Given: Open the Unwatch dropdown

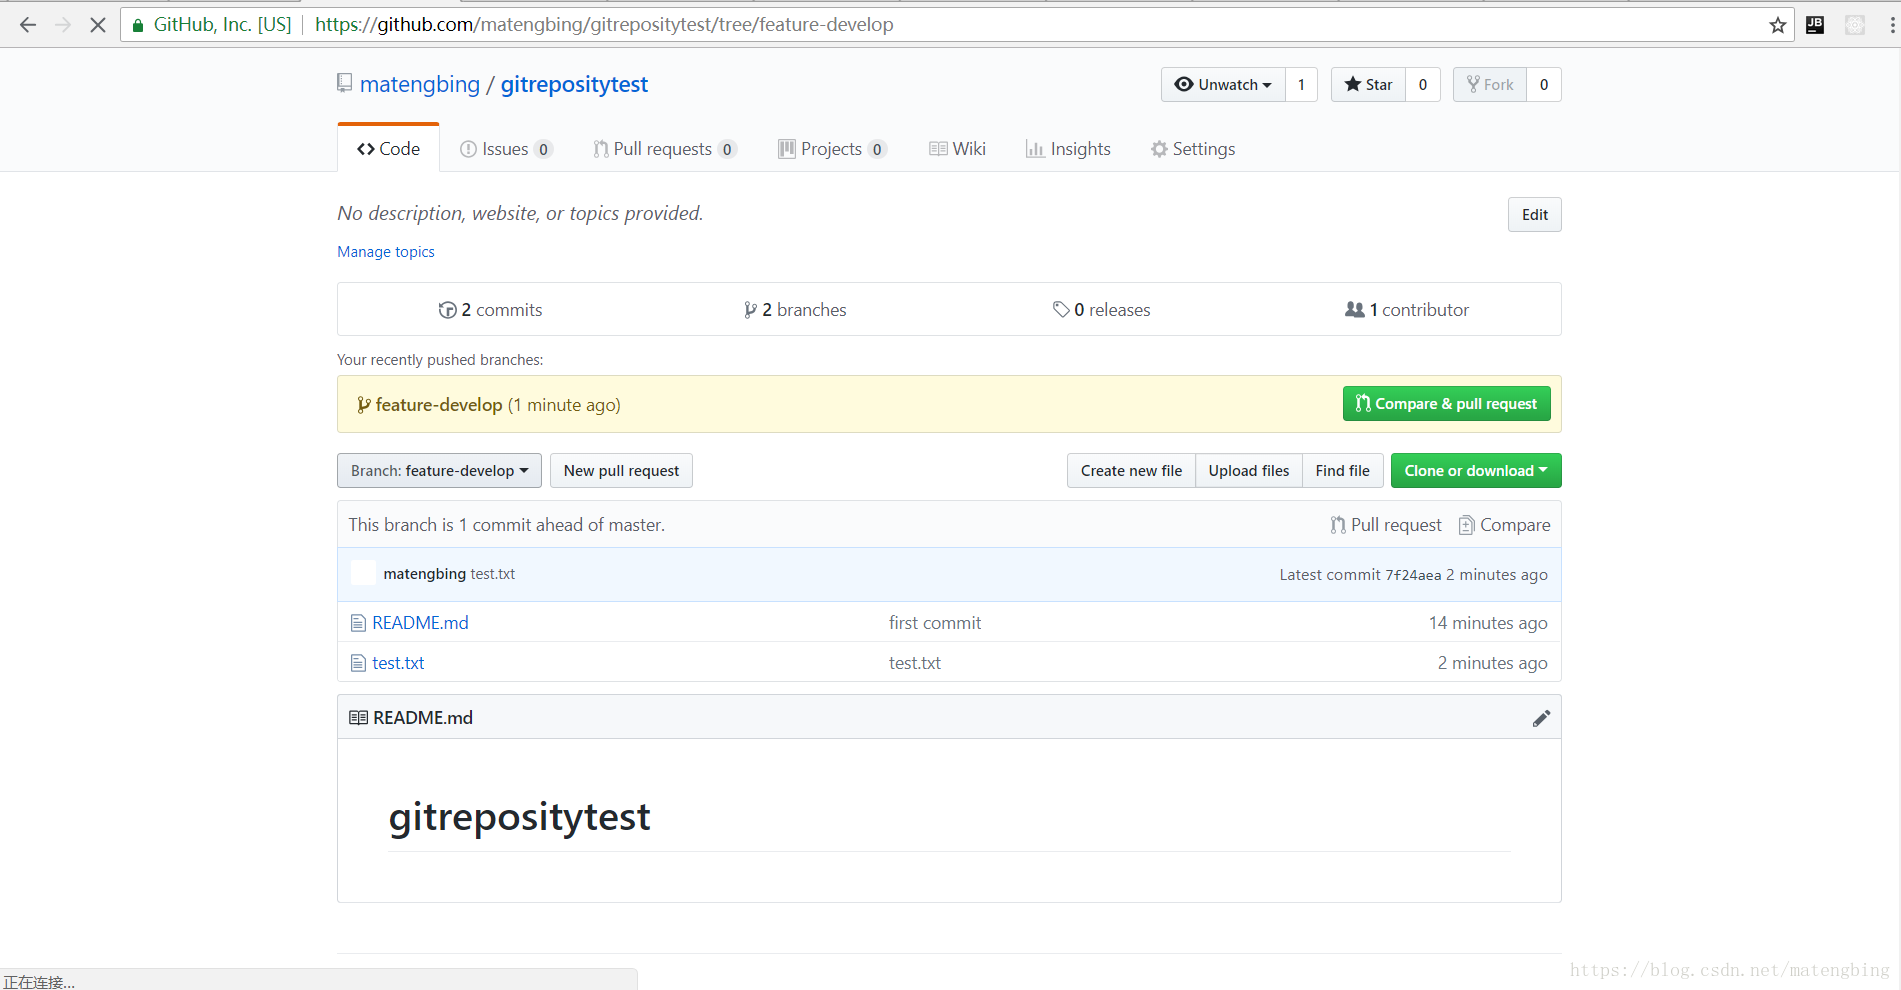Looking at the screenshot, I should pyautogui.click(x=1223, y=85).
